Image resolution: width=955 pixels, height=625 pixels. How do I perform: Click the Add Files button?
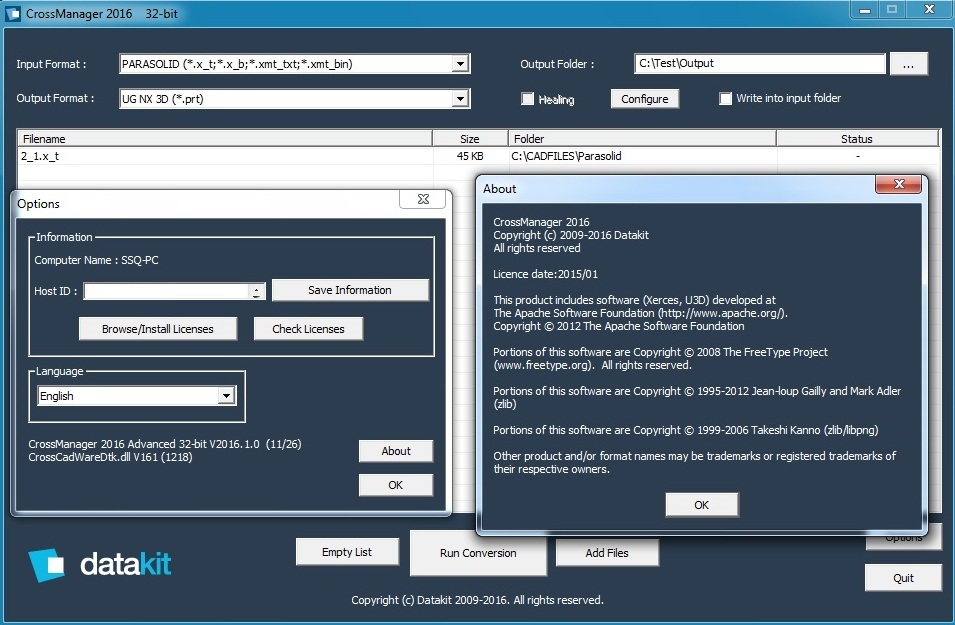[x=607, y=553]
